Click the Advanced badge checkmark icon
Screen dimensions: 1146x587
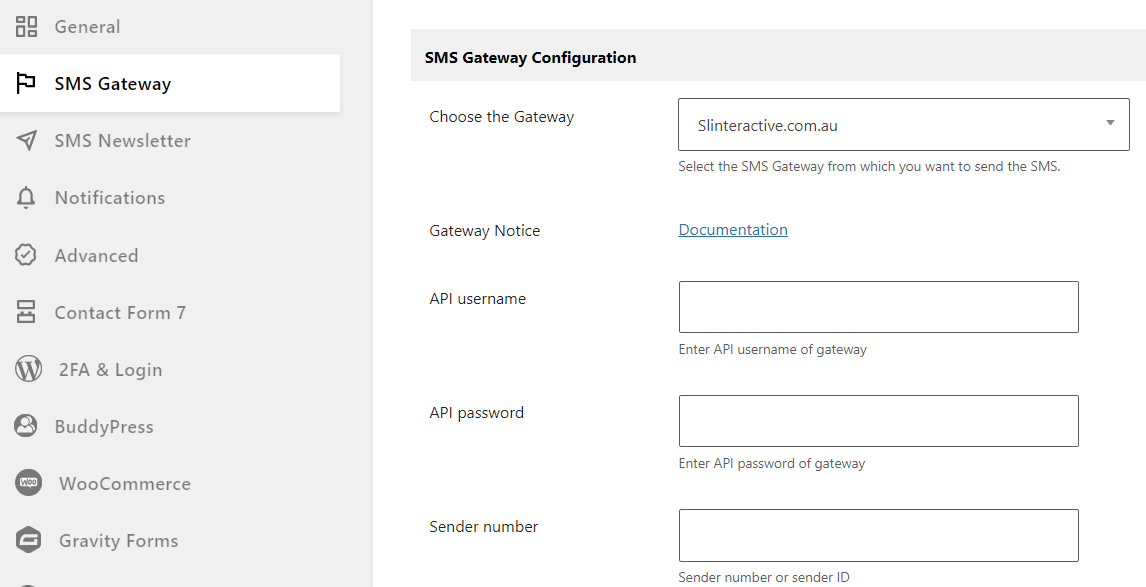[x=26, y=255]
